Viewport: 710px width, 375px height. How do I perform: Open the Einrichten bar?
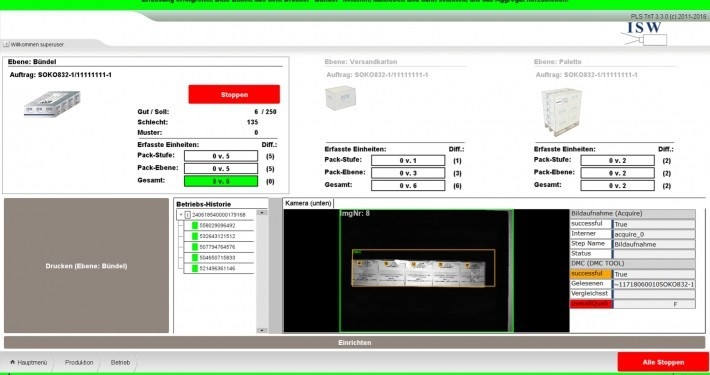tap(355, 342)
